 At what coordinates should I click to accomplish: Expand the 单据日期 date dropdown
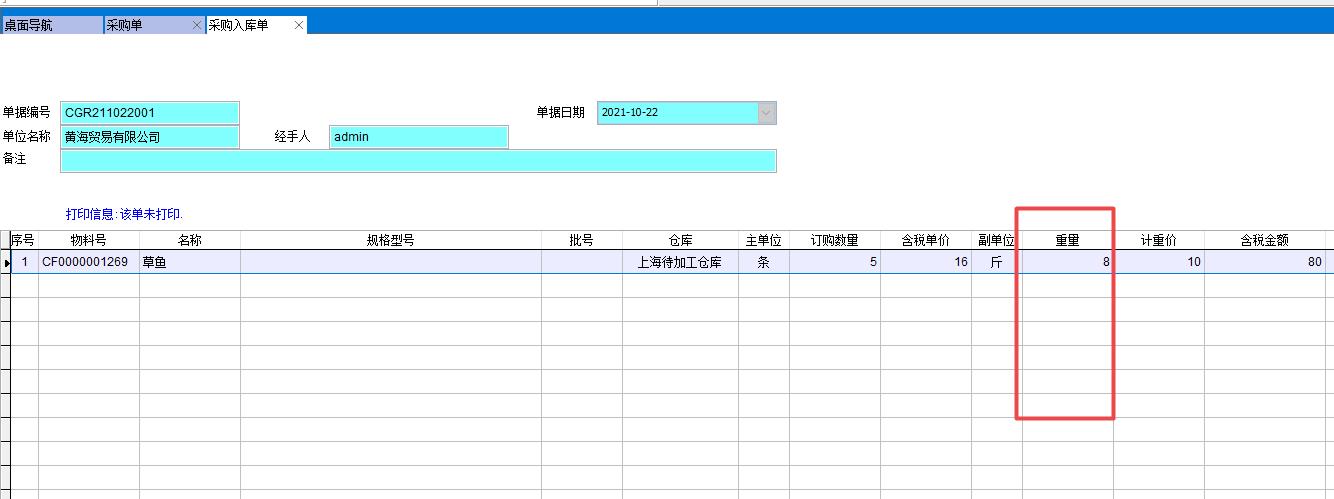(766, 113)
